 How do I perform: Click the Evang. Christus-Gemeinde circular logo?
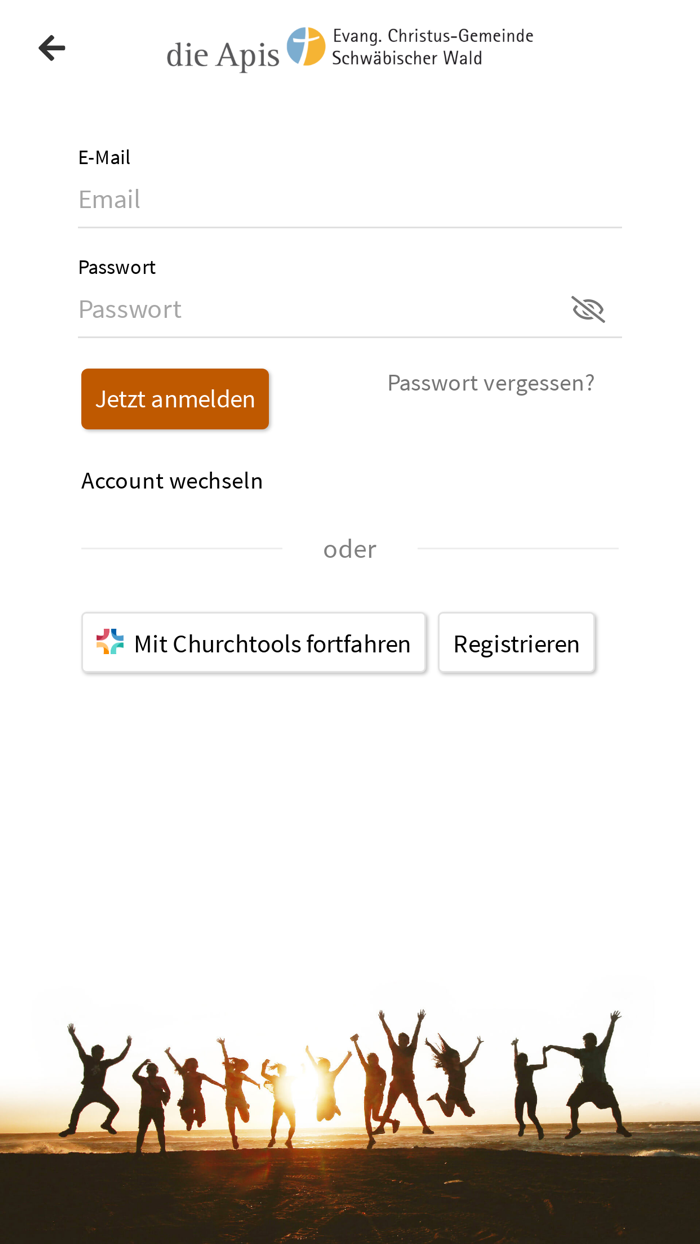click(x=306, y=46)
